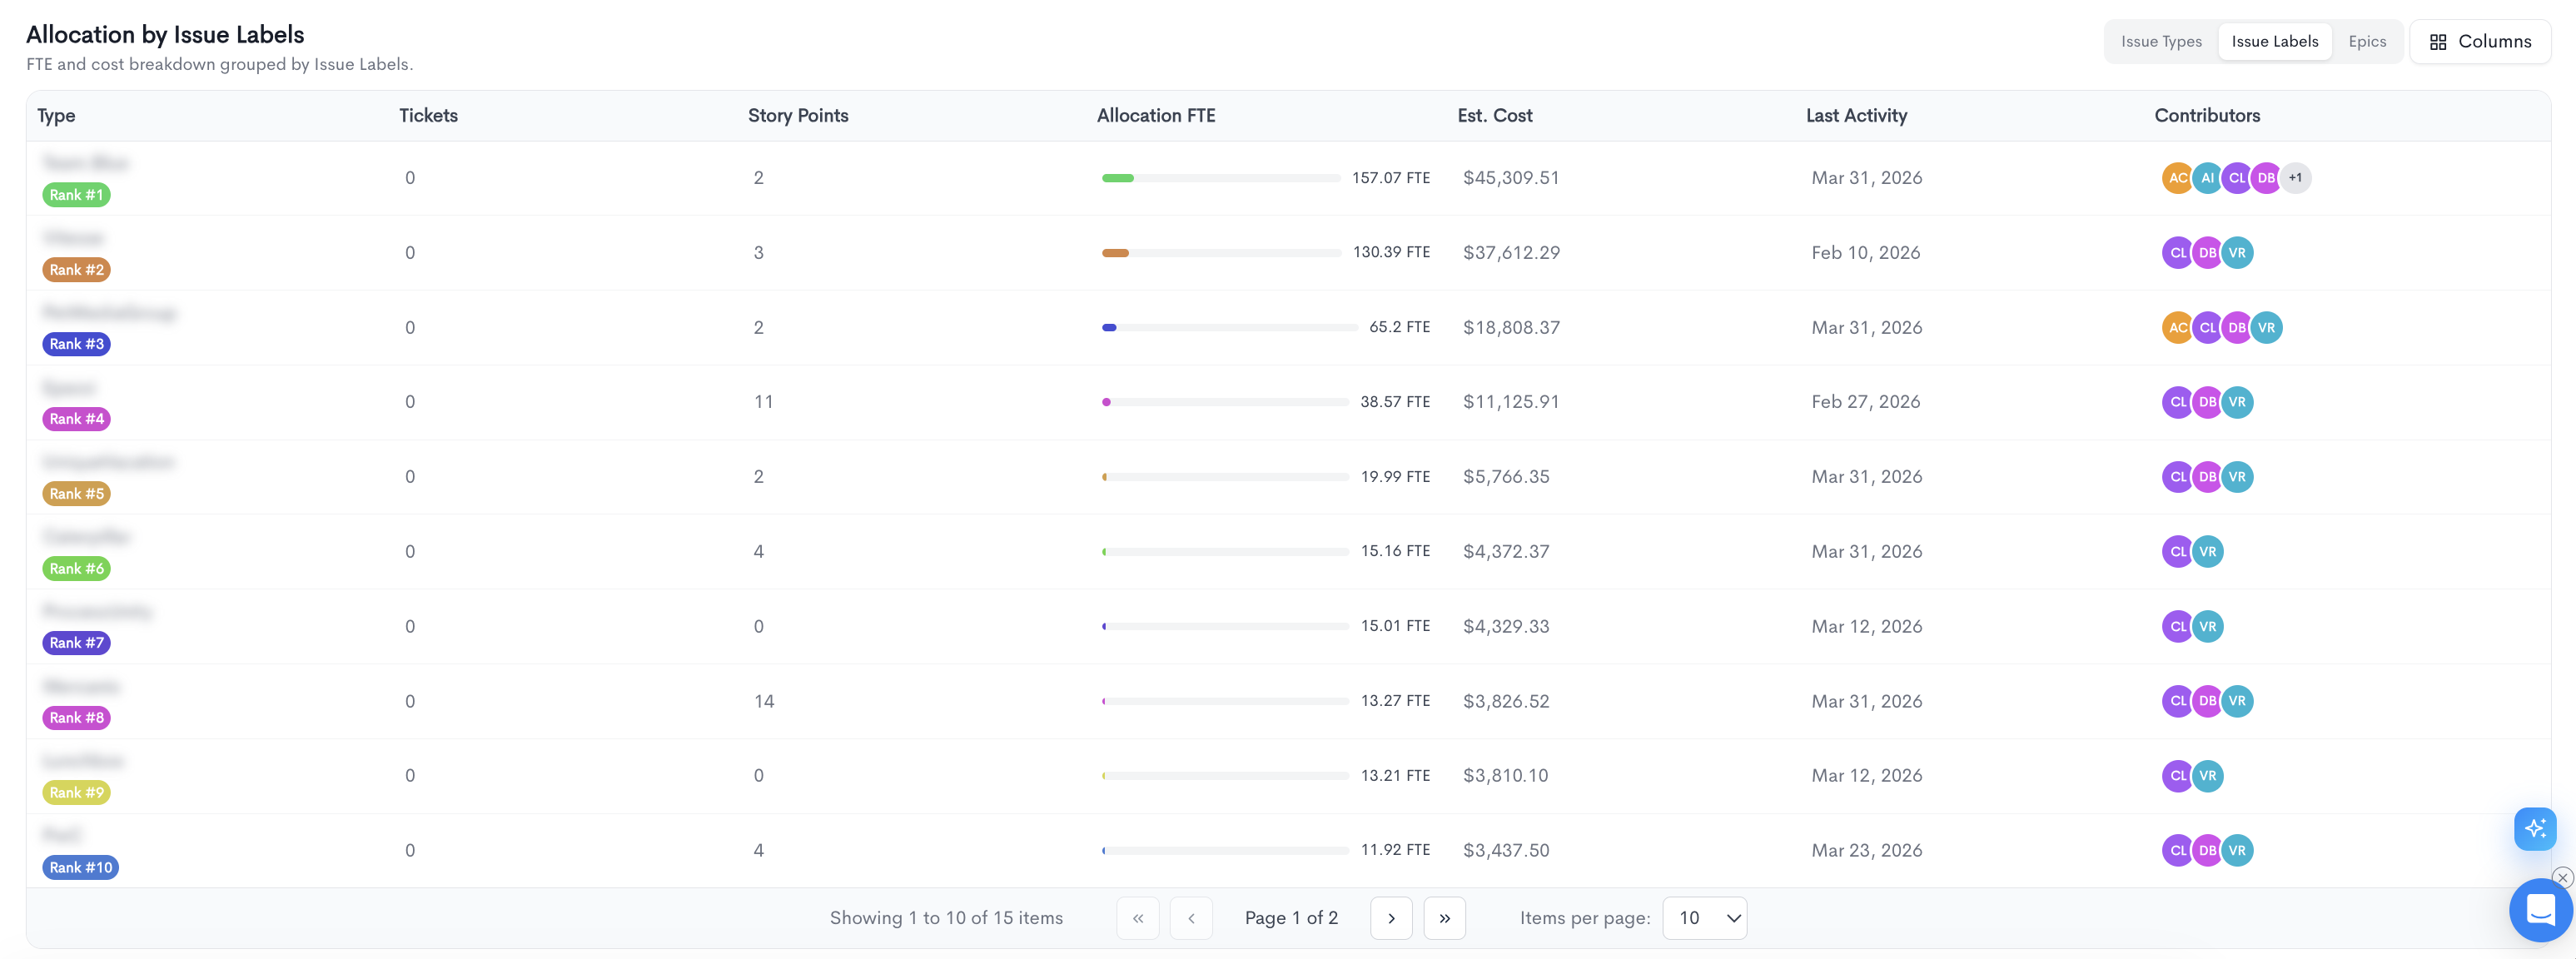
Task: Open the chat support widget
Action: (x=2540, y=910)
